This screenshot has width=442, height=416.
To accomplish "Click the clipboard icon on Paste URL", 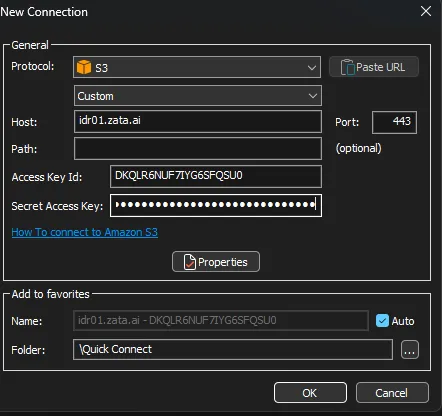I will tap(347, 67).
